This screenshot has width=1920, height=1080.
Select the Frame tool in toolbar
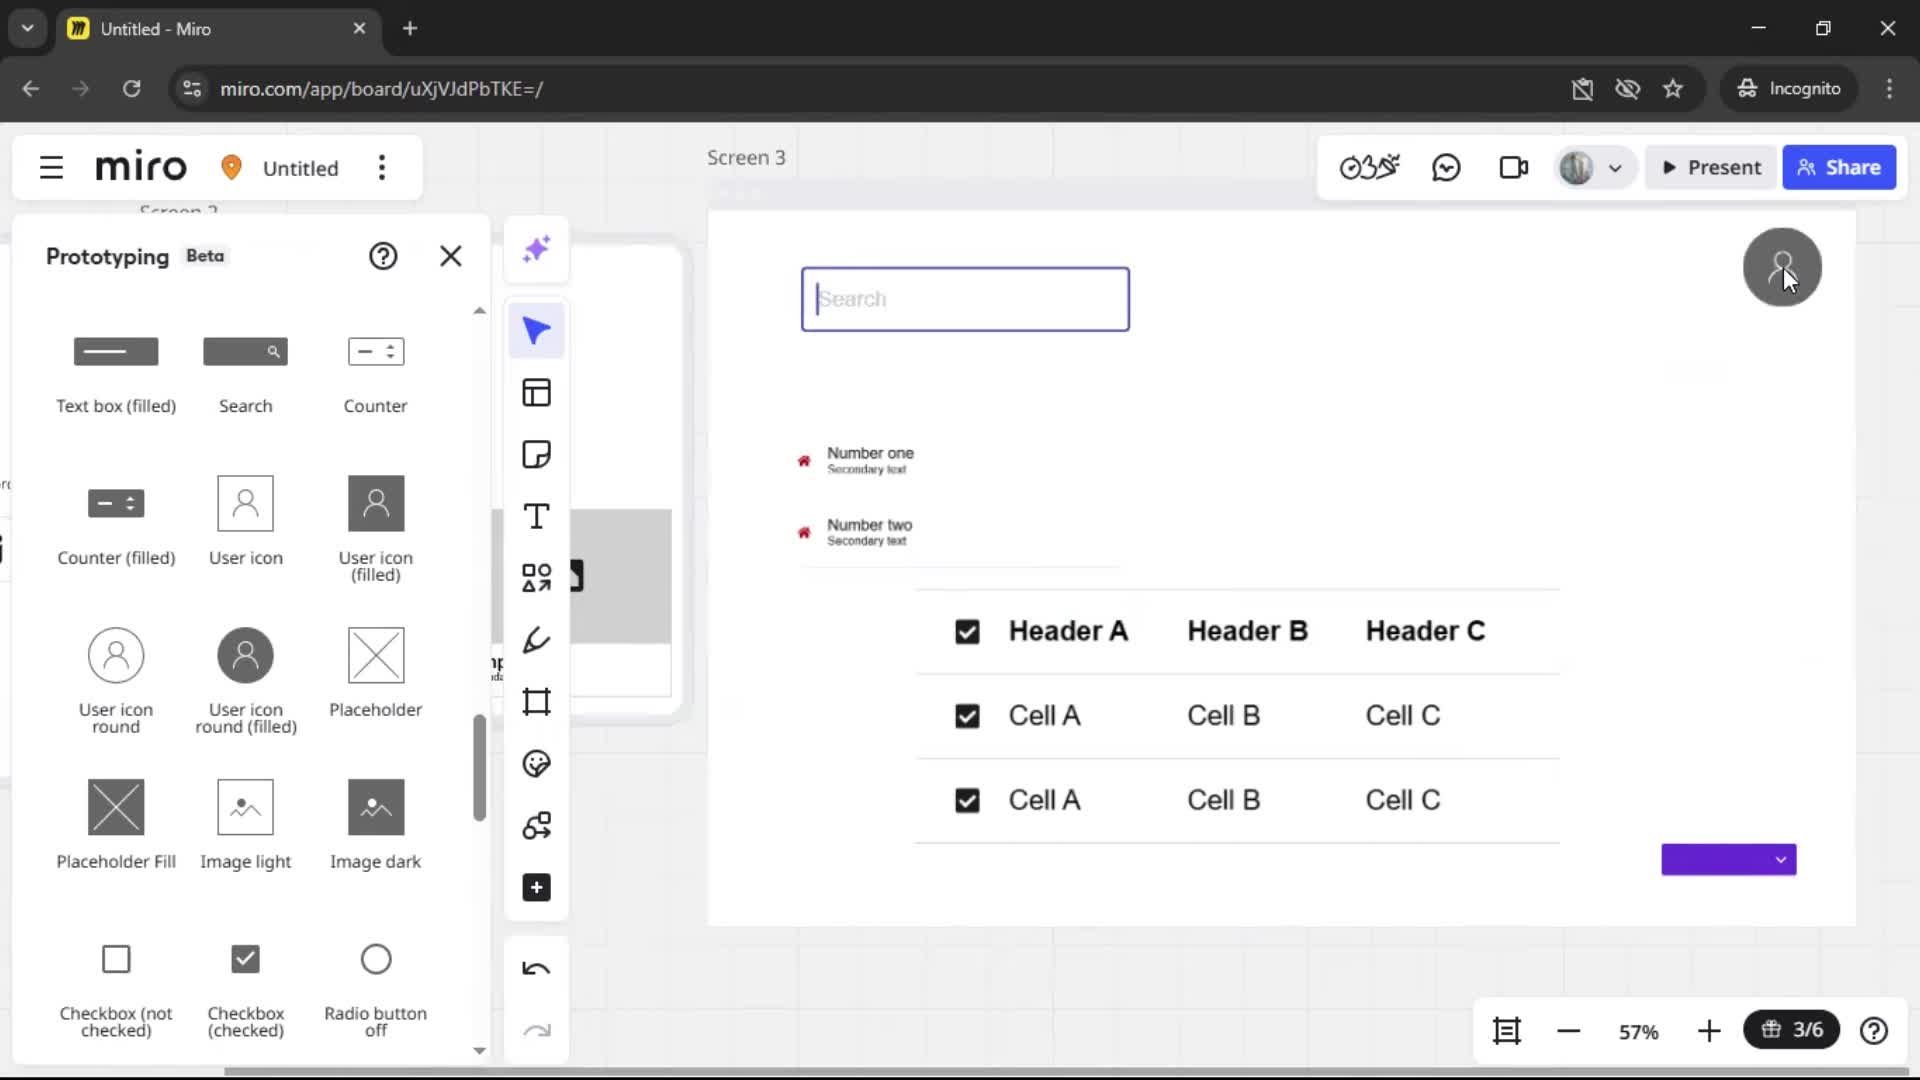click(x=537, y=702)
